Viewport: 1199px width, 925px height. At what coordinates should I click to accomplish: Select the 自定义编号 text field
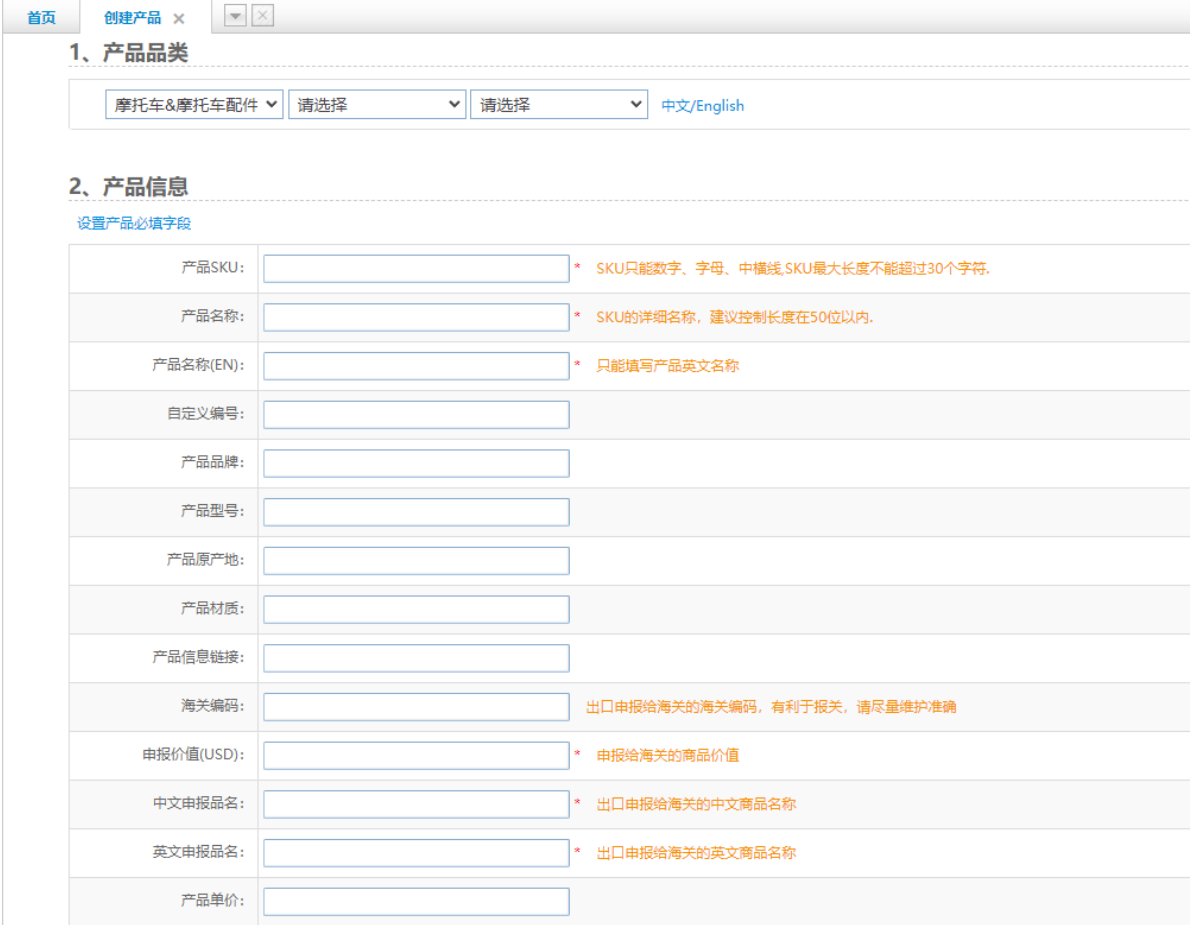pos(416,415)
